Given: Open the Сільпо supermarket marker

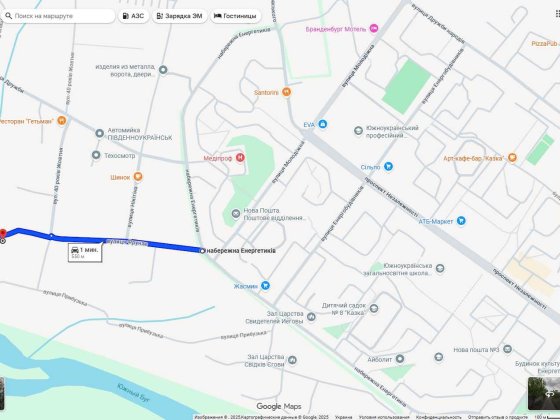Looking at the screenshot, I should (x=388, y=166).
